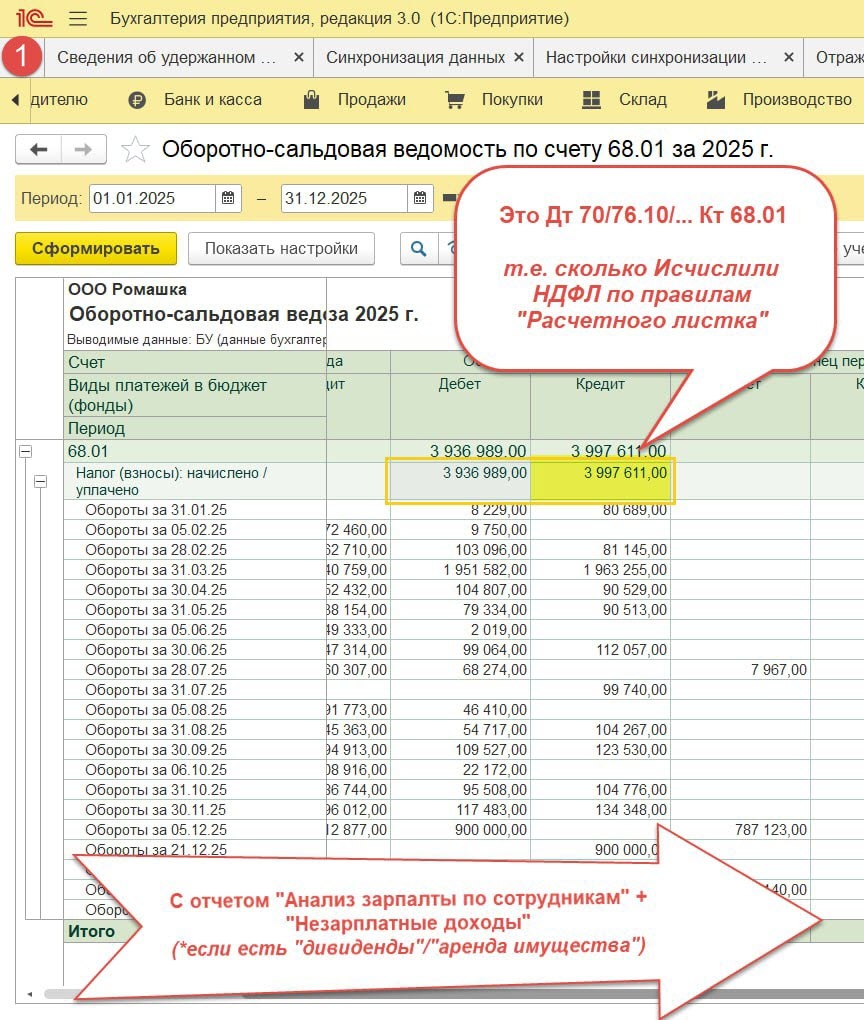Switch to the Синхронизация данных tab

coord(415,57)
